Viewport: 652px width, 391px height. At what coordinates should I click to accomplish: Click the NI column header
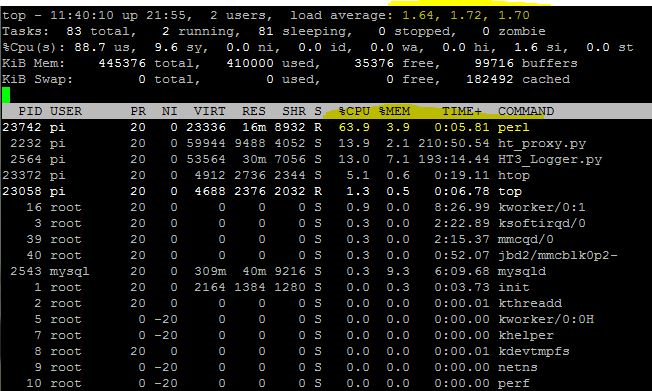tap(170, 111)
